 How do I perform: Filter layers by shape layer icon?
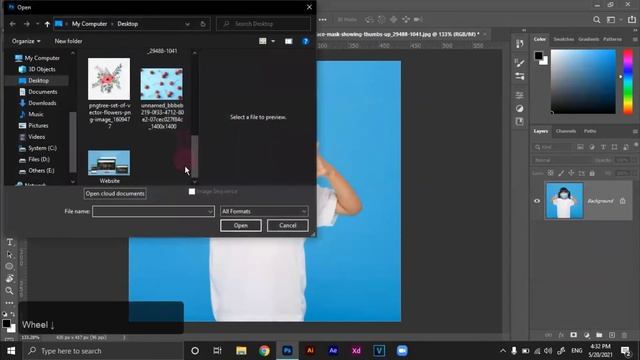pyautogui.click(x=615, y=147)
